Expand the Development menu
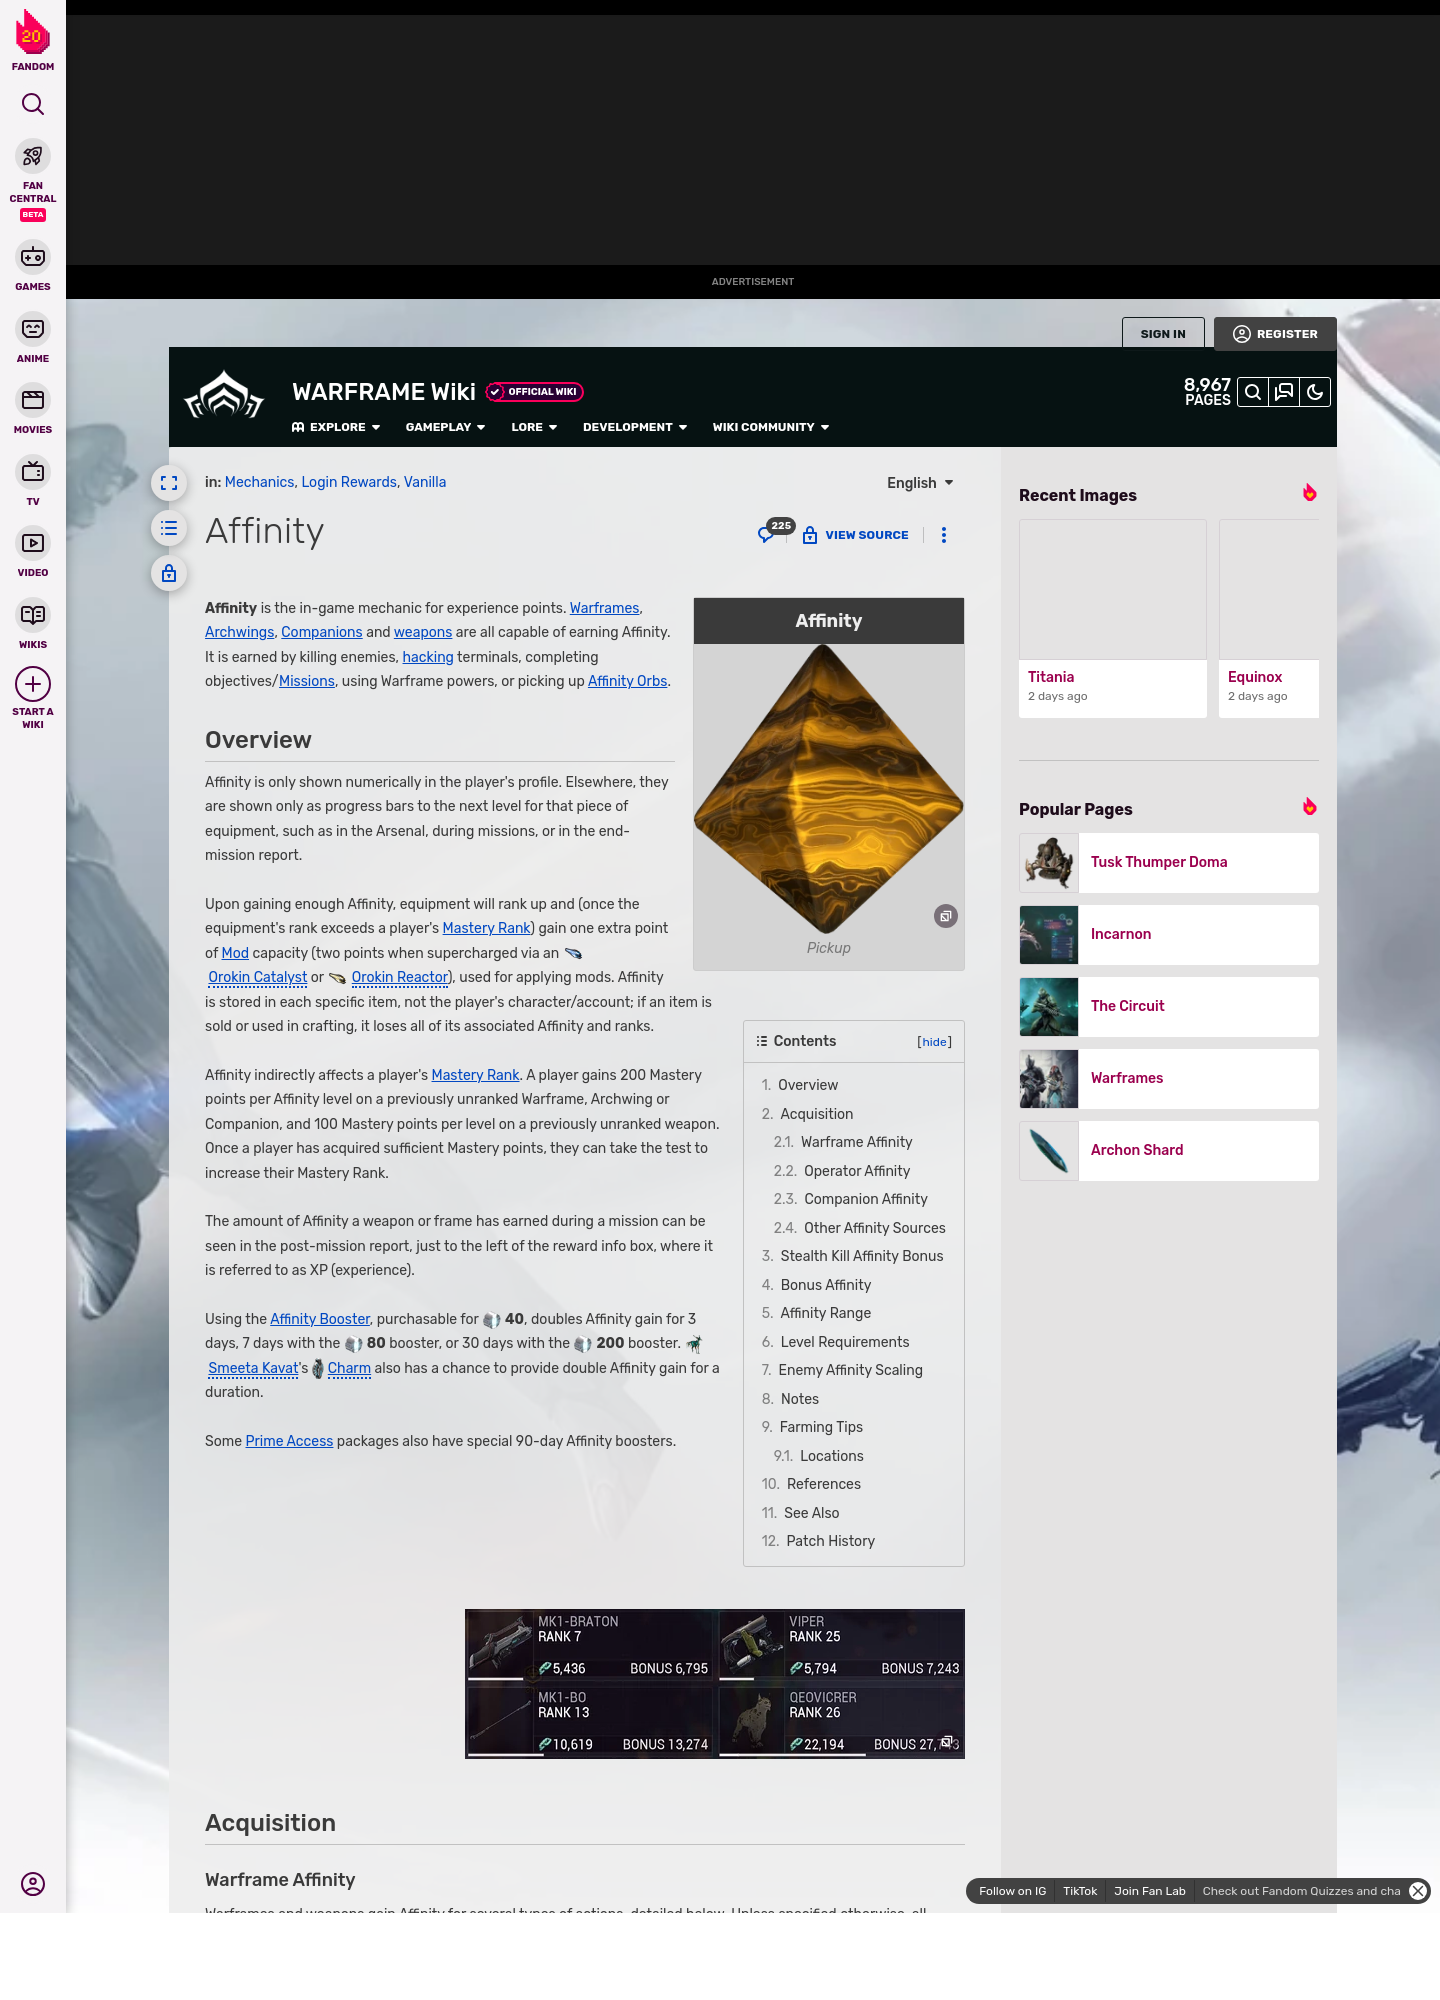The height and width of the screenshot is (2000, 1440). (x=635, y=427)
